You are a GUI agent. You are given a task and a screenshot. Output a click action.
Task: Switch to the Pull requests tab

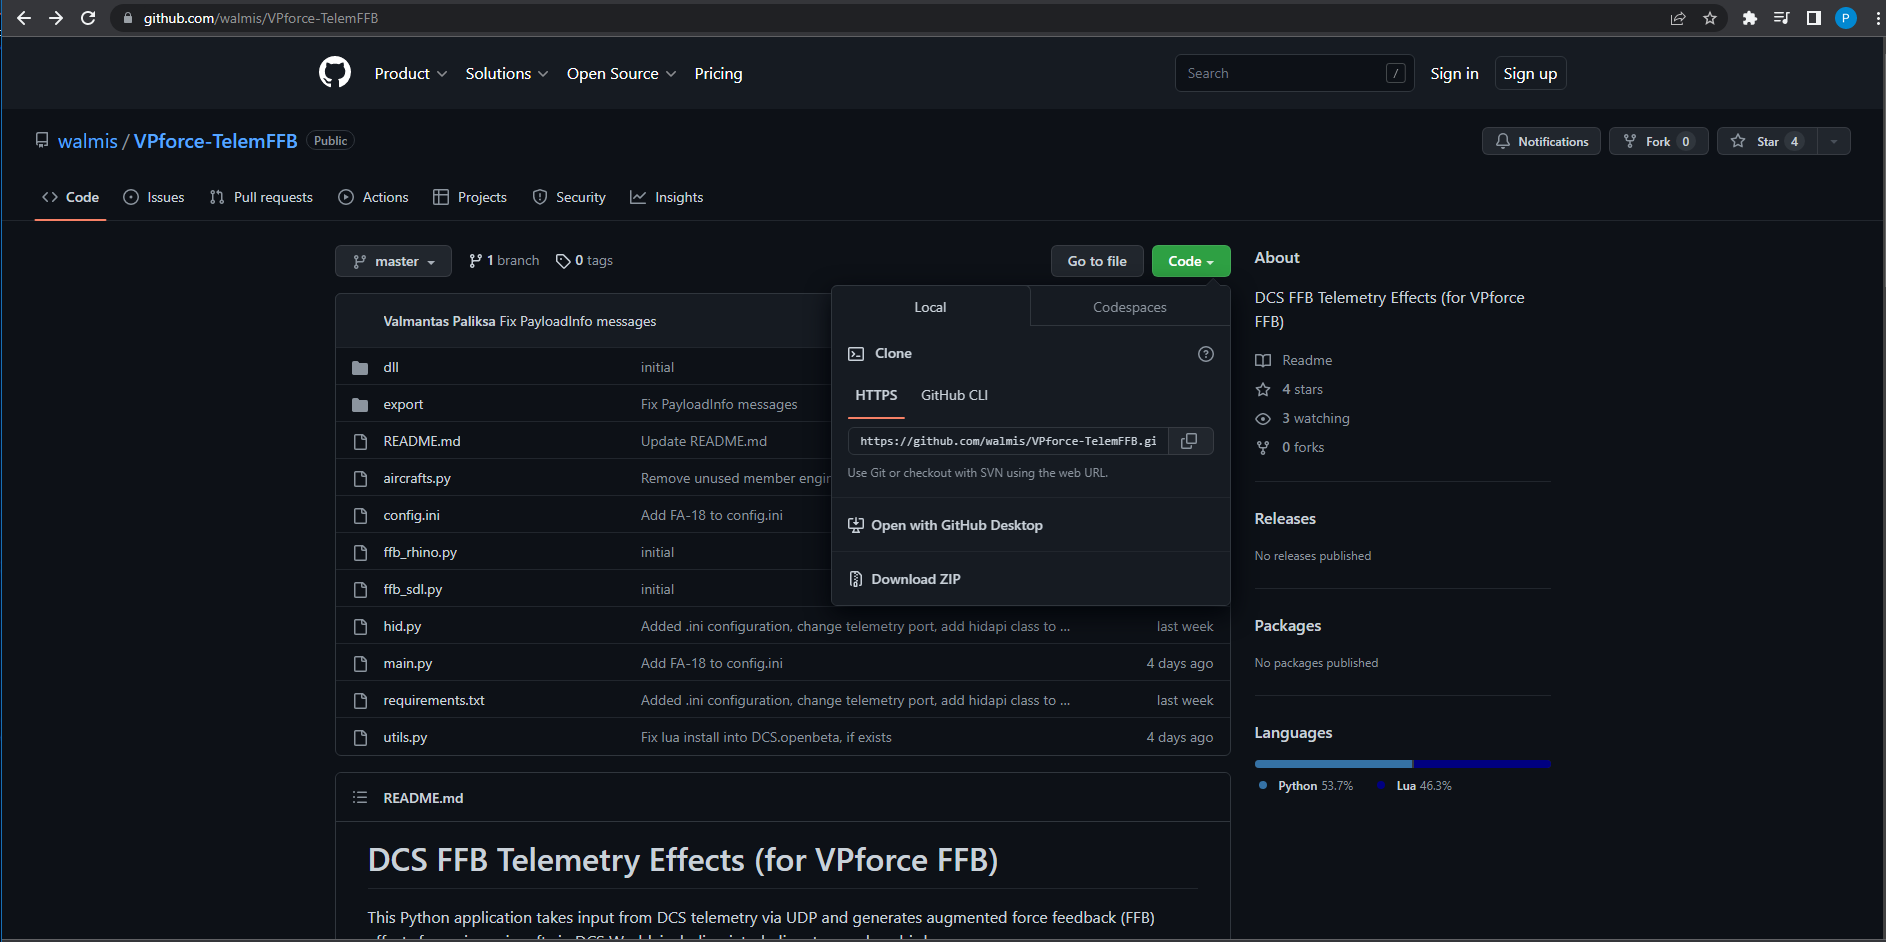click(x=261, y=197)
